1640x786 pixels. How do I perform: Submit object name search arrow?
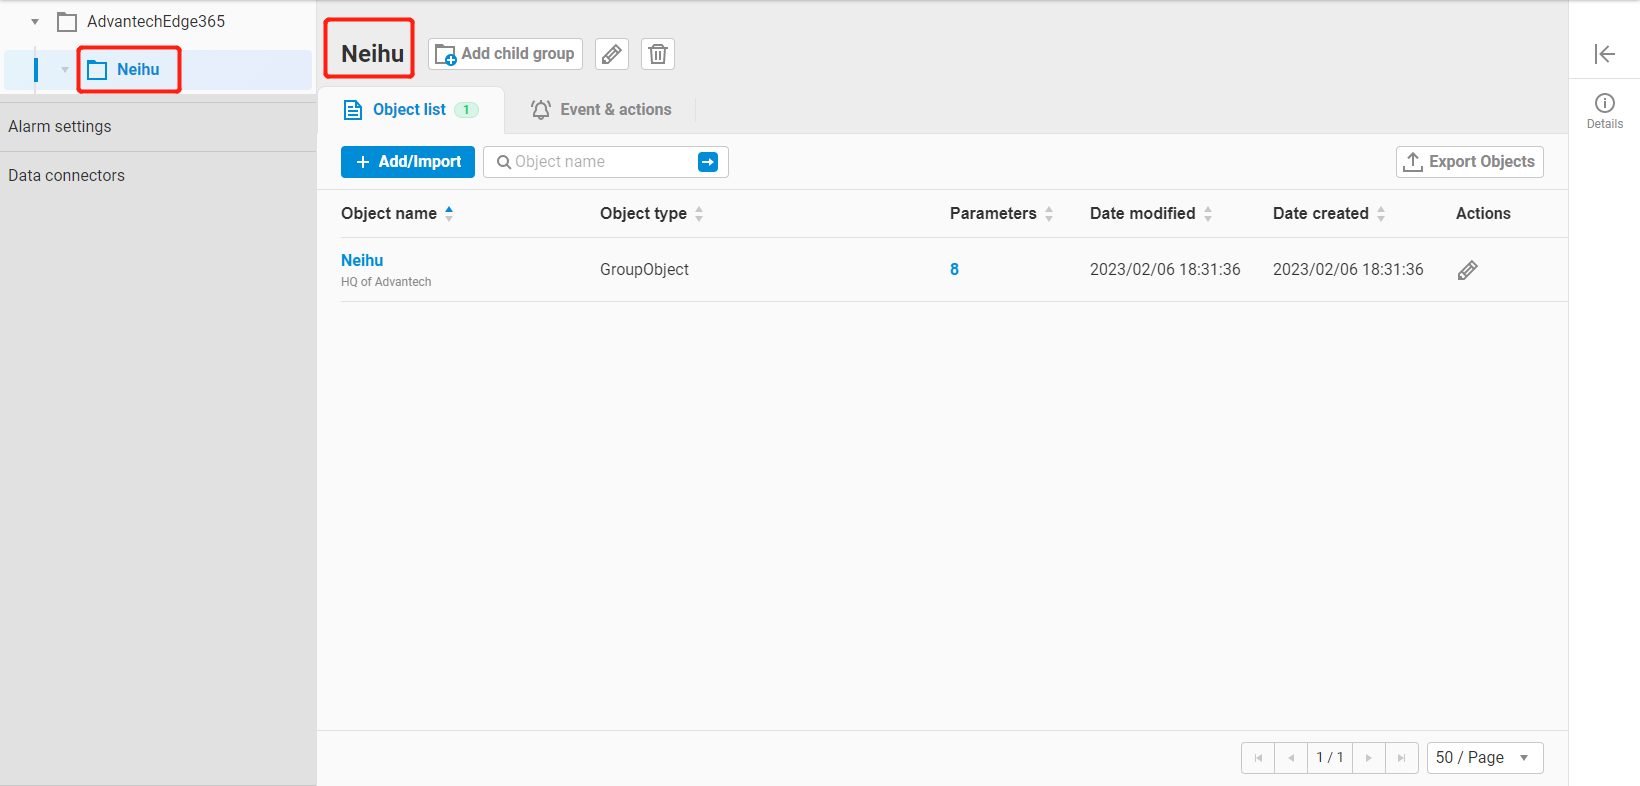tap(707, 162)
